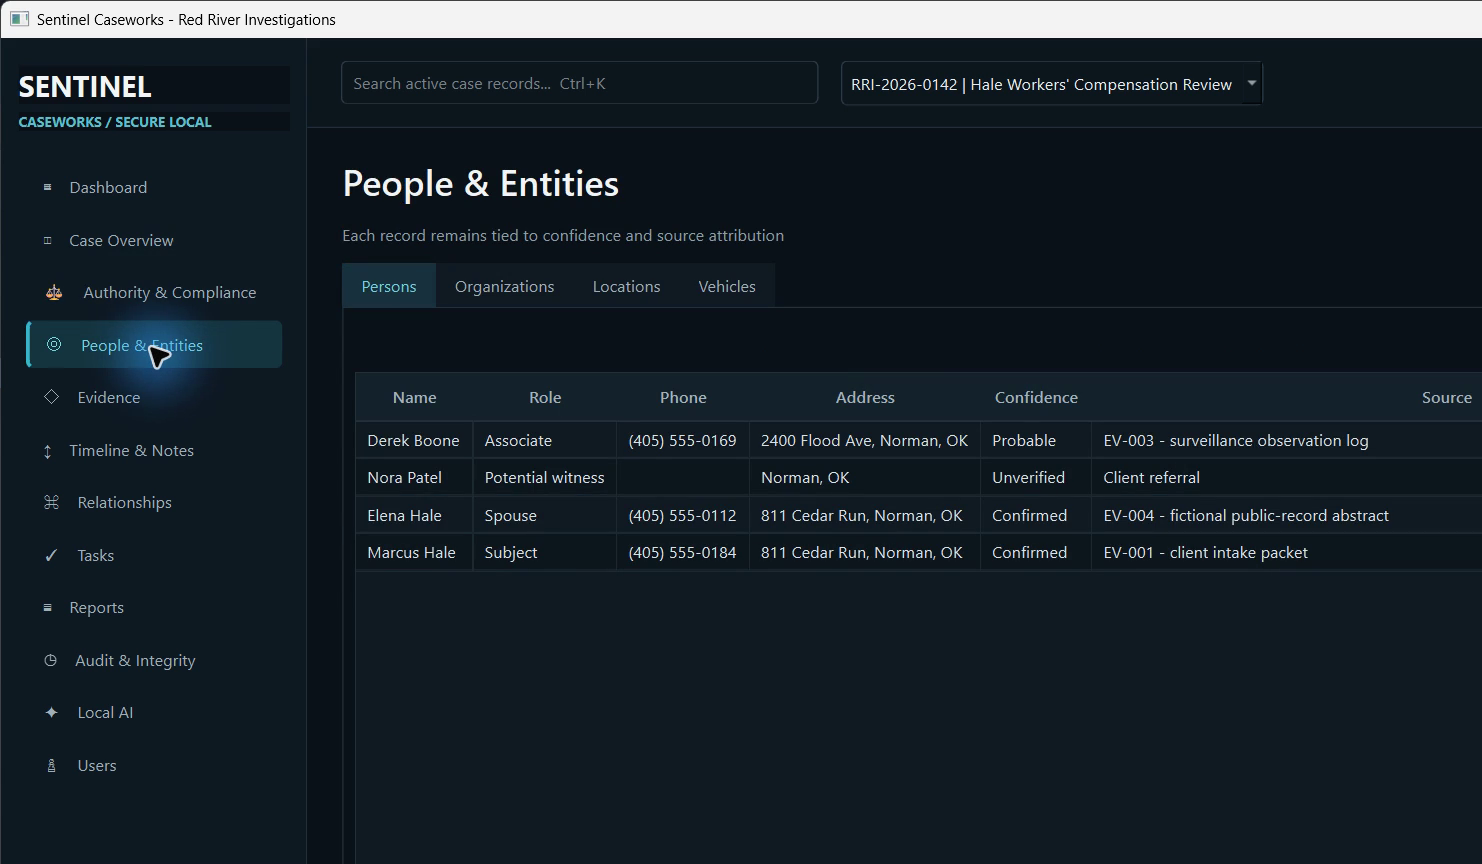1482x864 pixels.
Task: Open Authority & Compliance section
Action: pos(154,292)
